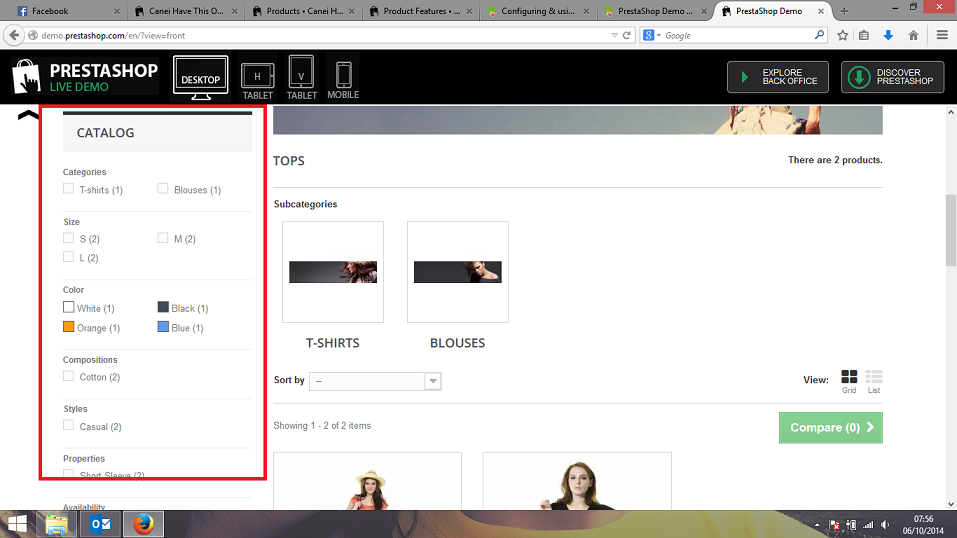This screenshot has width=957, height=538.
Task: Open the bookmarks list icon
Action: pos(864,35)
